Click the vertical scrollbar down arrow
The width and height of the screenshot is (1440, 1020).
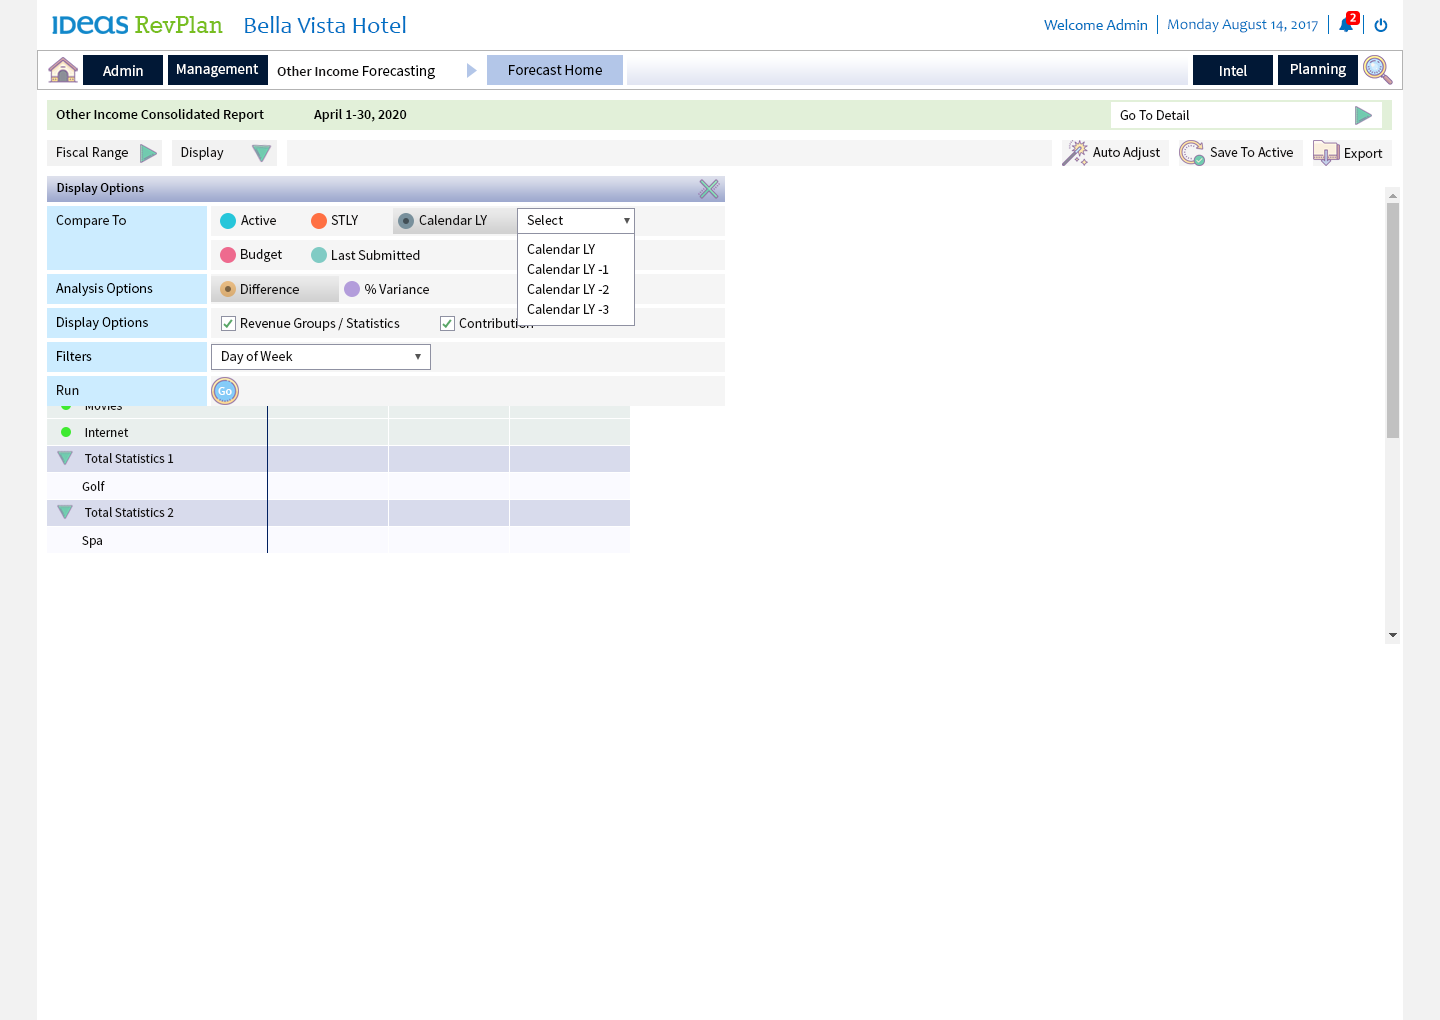1392,635
